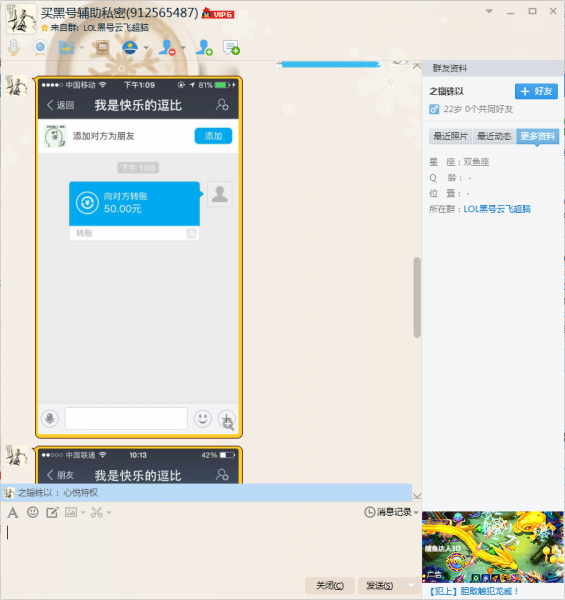This screenshot has height=600, width=565.
Task: Expand the report icon dropdown arrow
Action: tap(146, 48)
